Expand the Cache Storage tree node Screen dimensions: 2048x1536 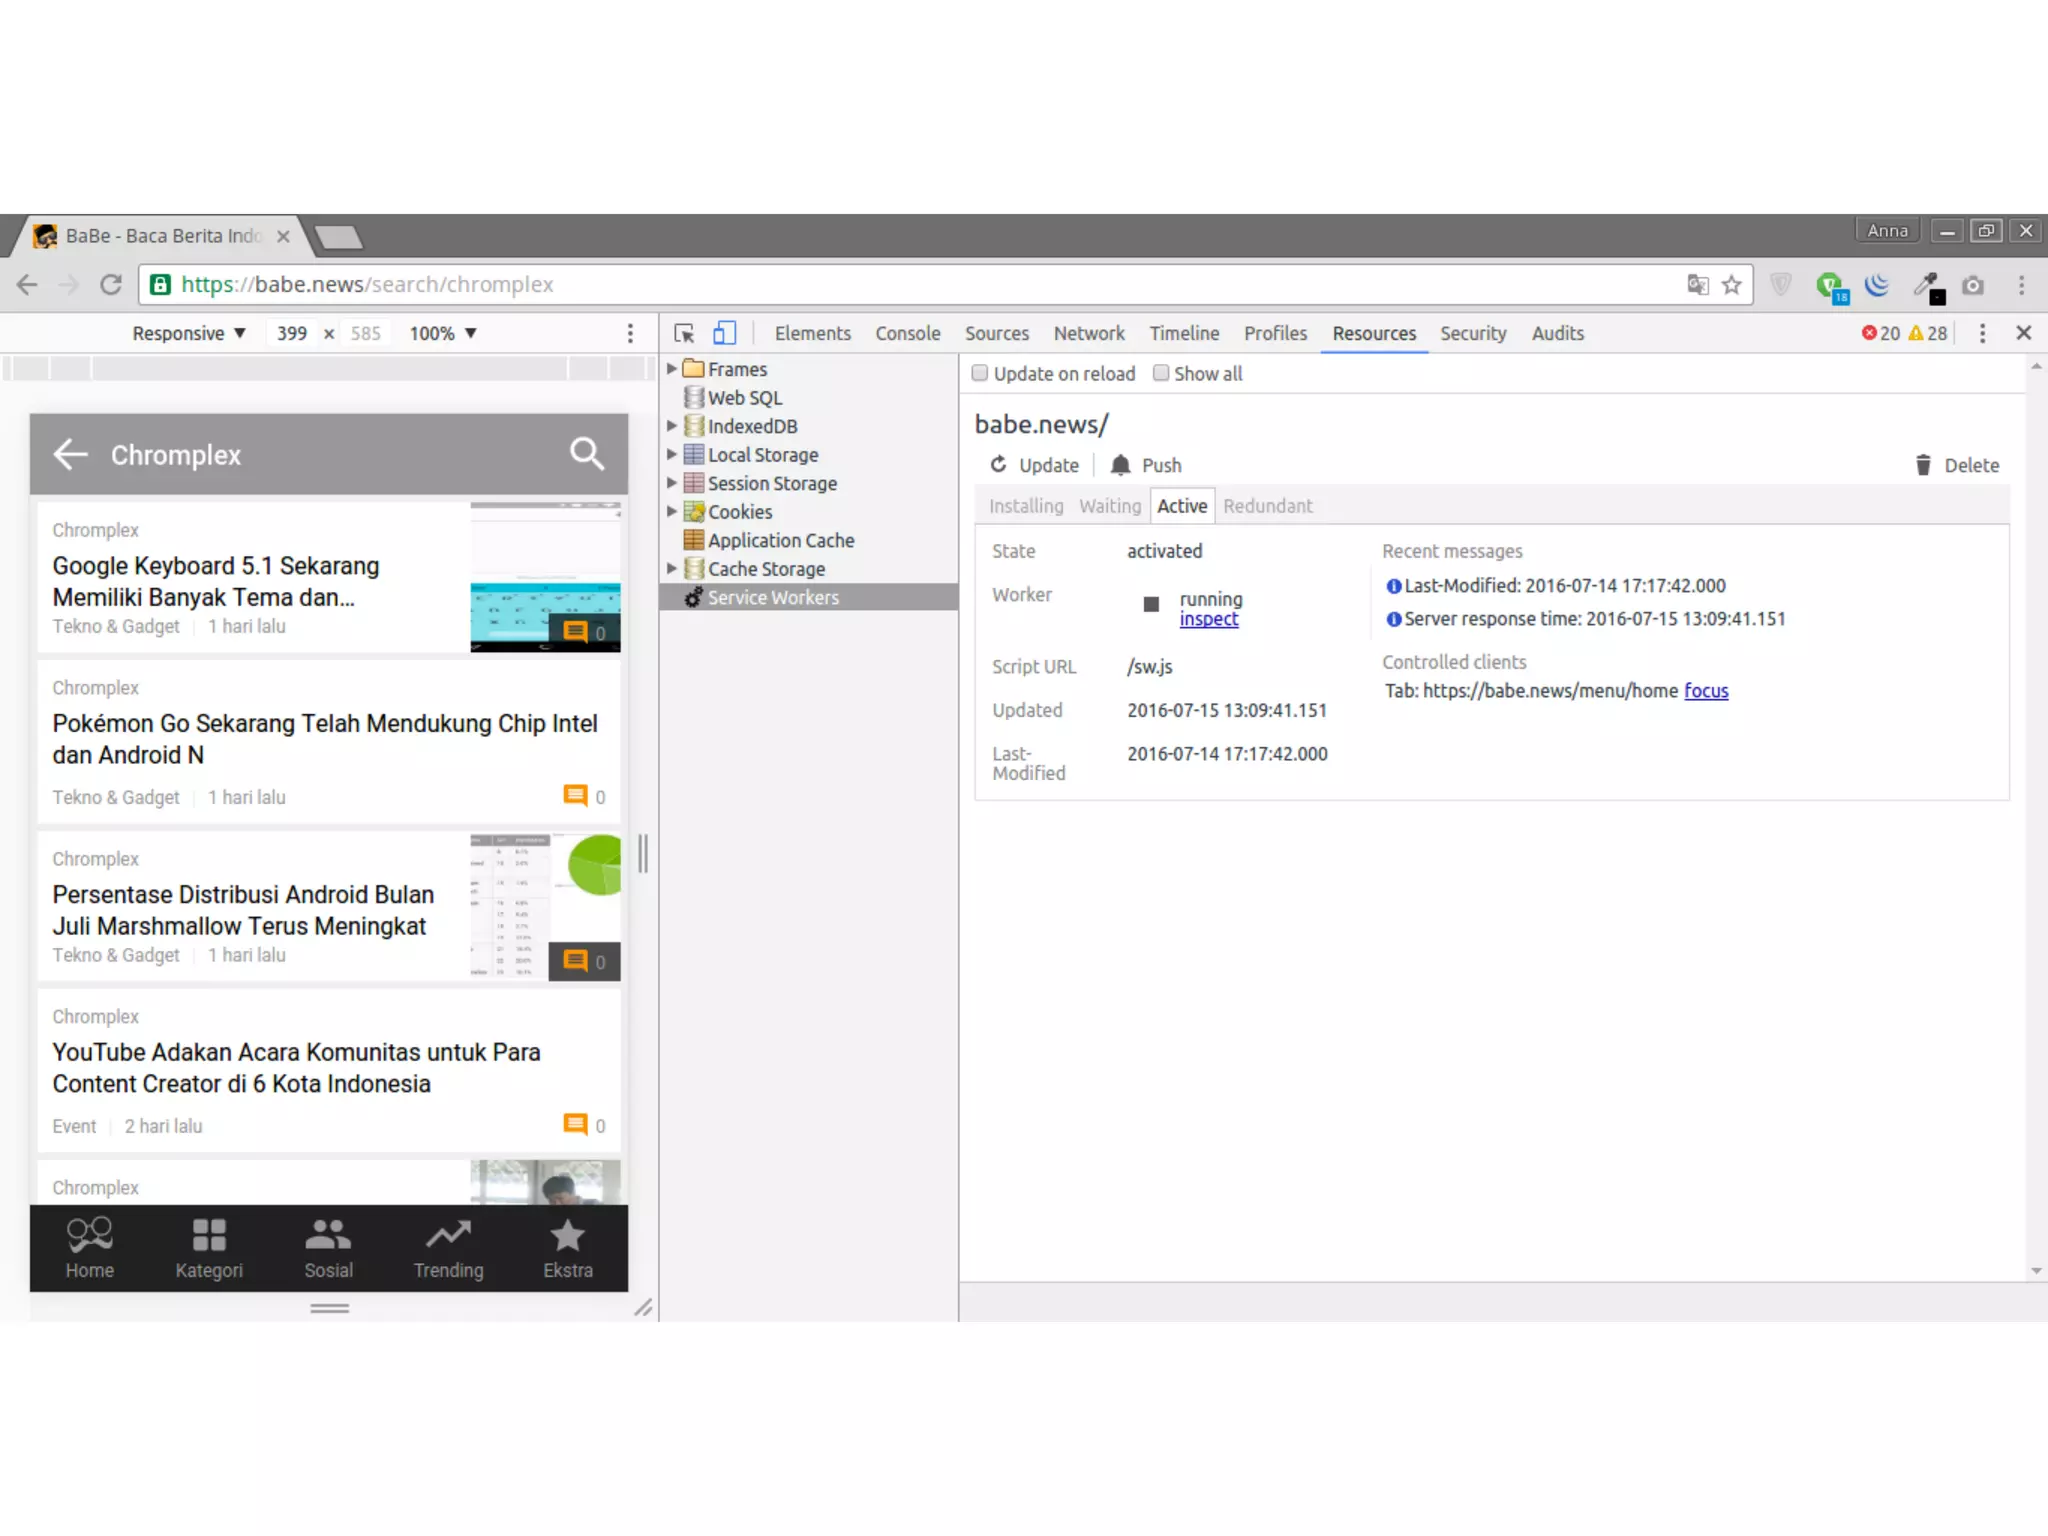(672, 568)
